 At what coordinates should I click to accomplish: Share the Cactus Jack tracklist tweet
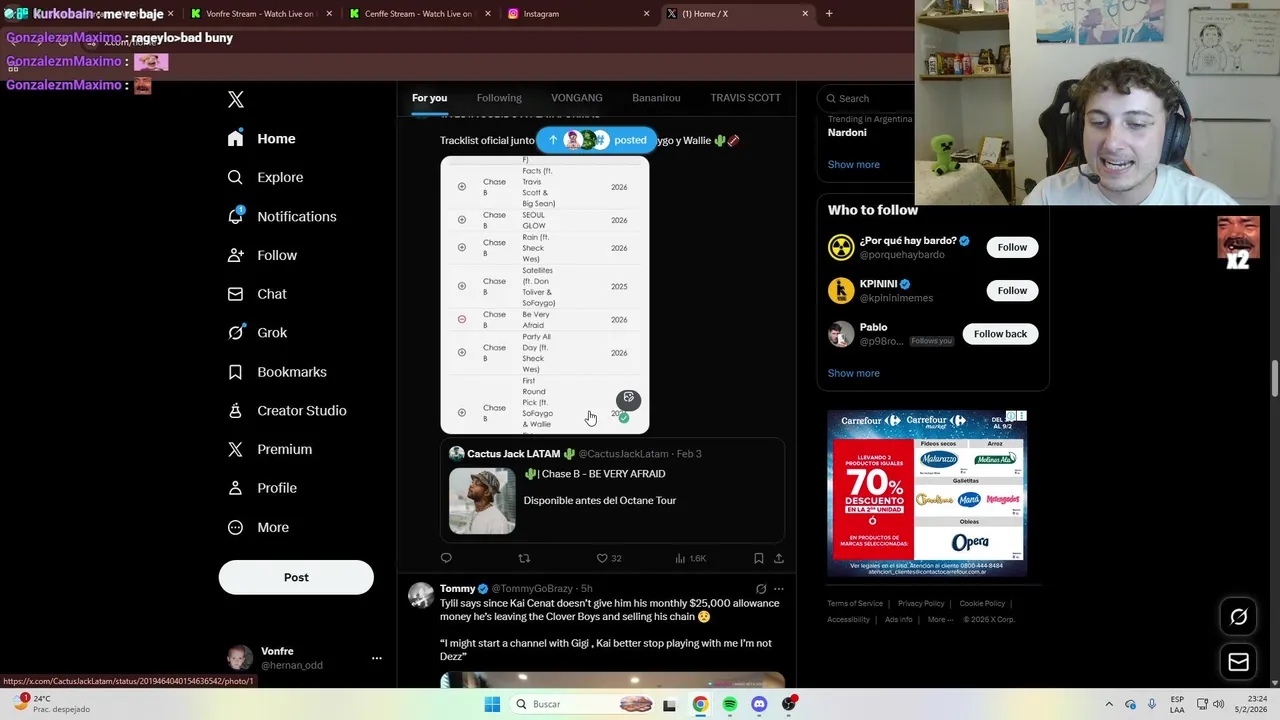point(779,558)
